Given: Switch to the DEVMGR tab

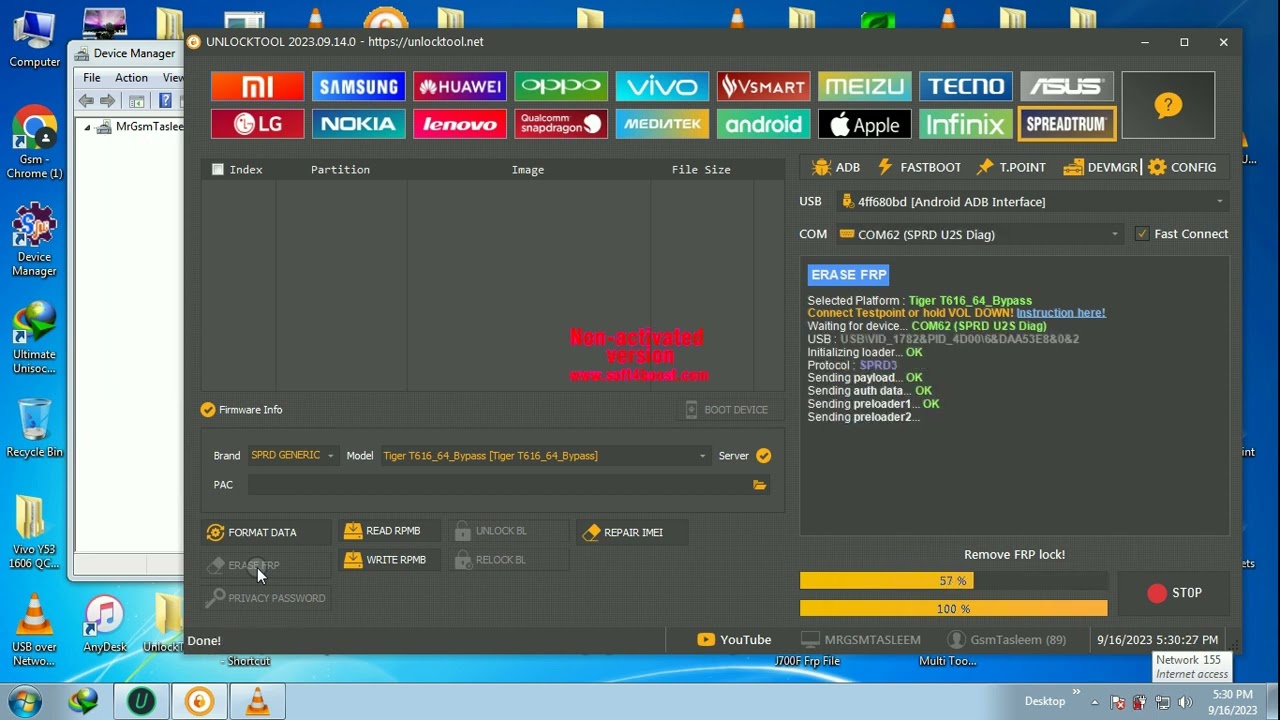Looking at the screenshot, I should pos(1100,168).
